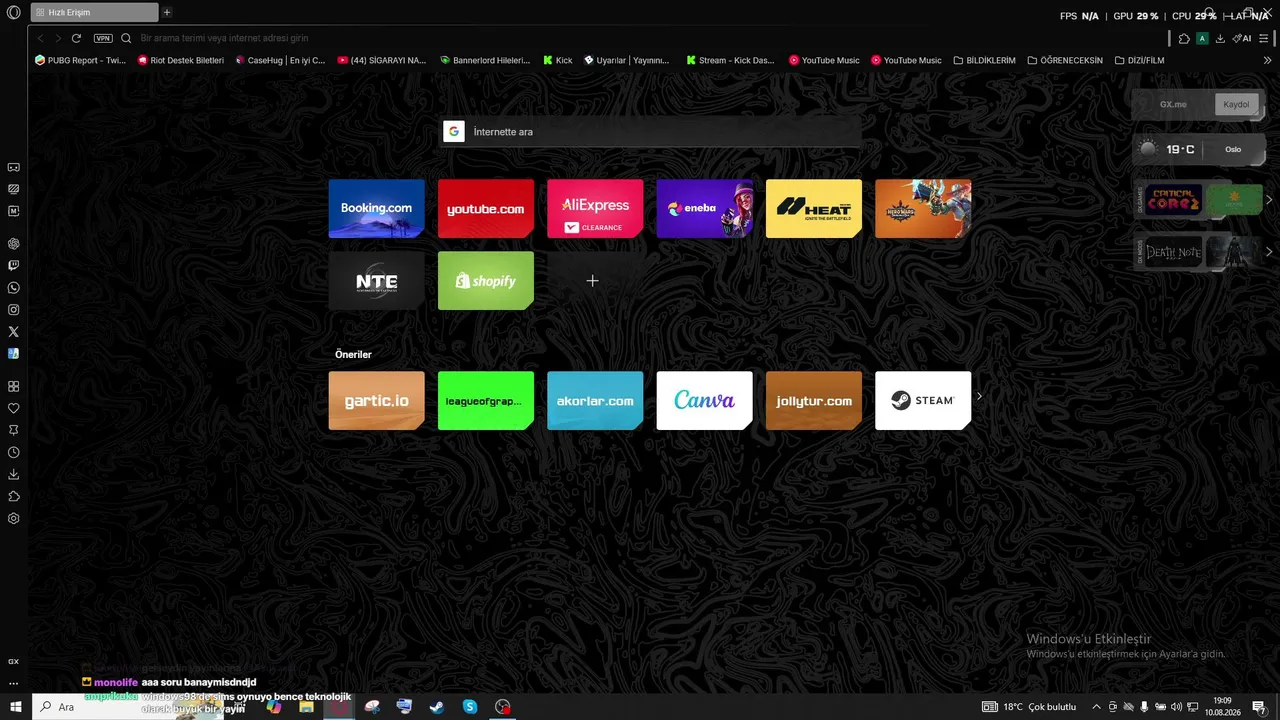Reload the page with the refresh icon
This screenshot has width=1280, height=720.
[x=76, y=38]
